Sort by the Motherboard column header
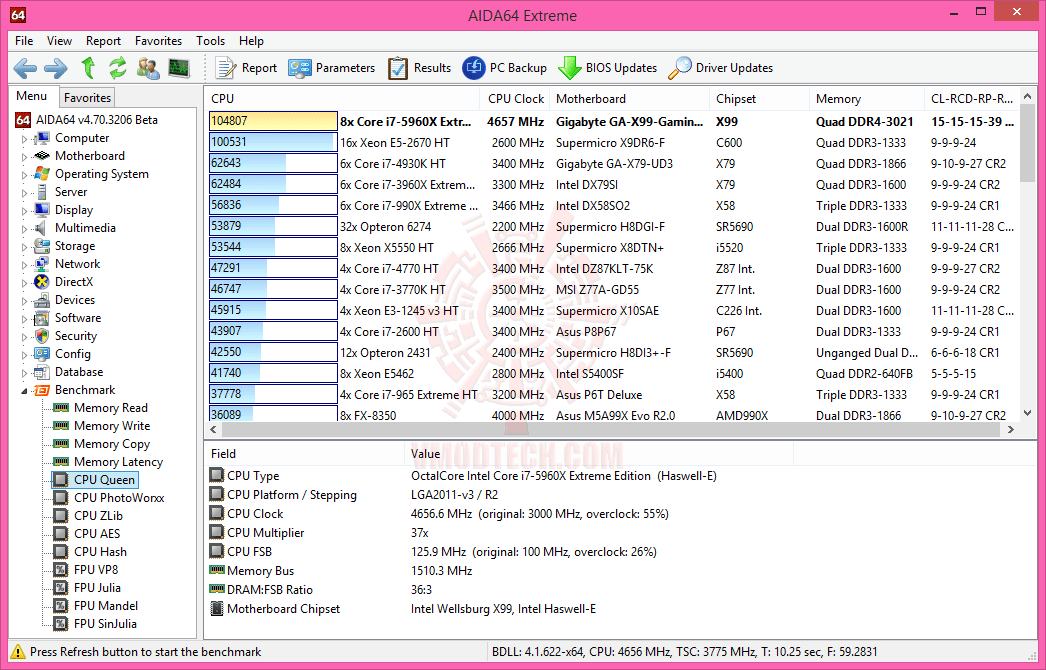 click(x=630, y=99)
